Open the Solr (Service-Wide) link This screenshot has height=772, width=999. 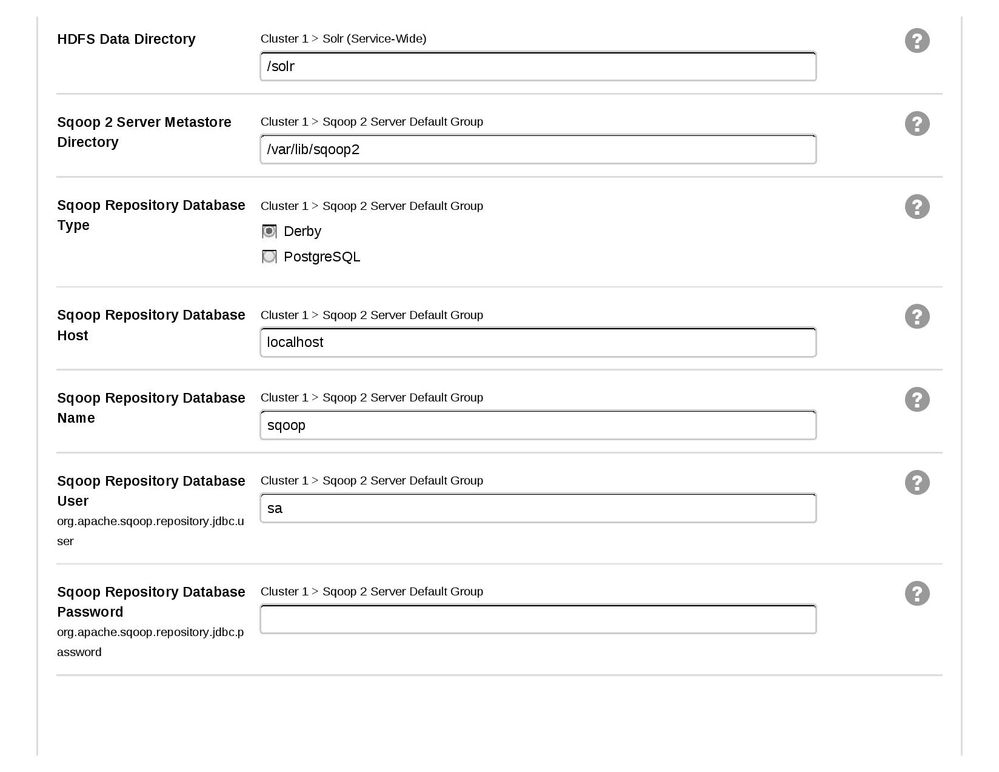click(x=372, y=38)
